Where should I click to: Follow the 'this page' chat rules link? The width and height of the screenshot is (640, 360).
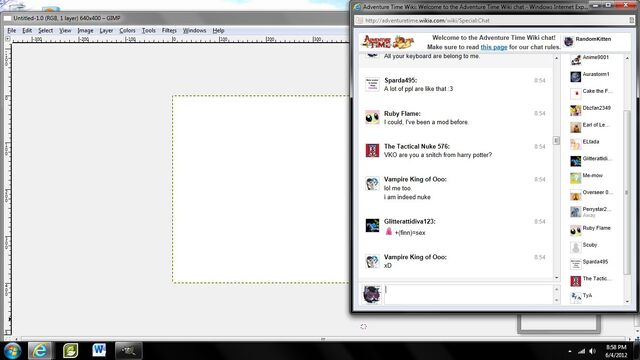point(494,47)
